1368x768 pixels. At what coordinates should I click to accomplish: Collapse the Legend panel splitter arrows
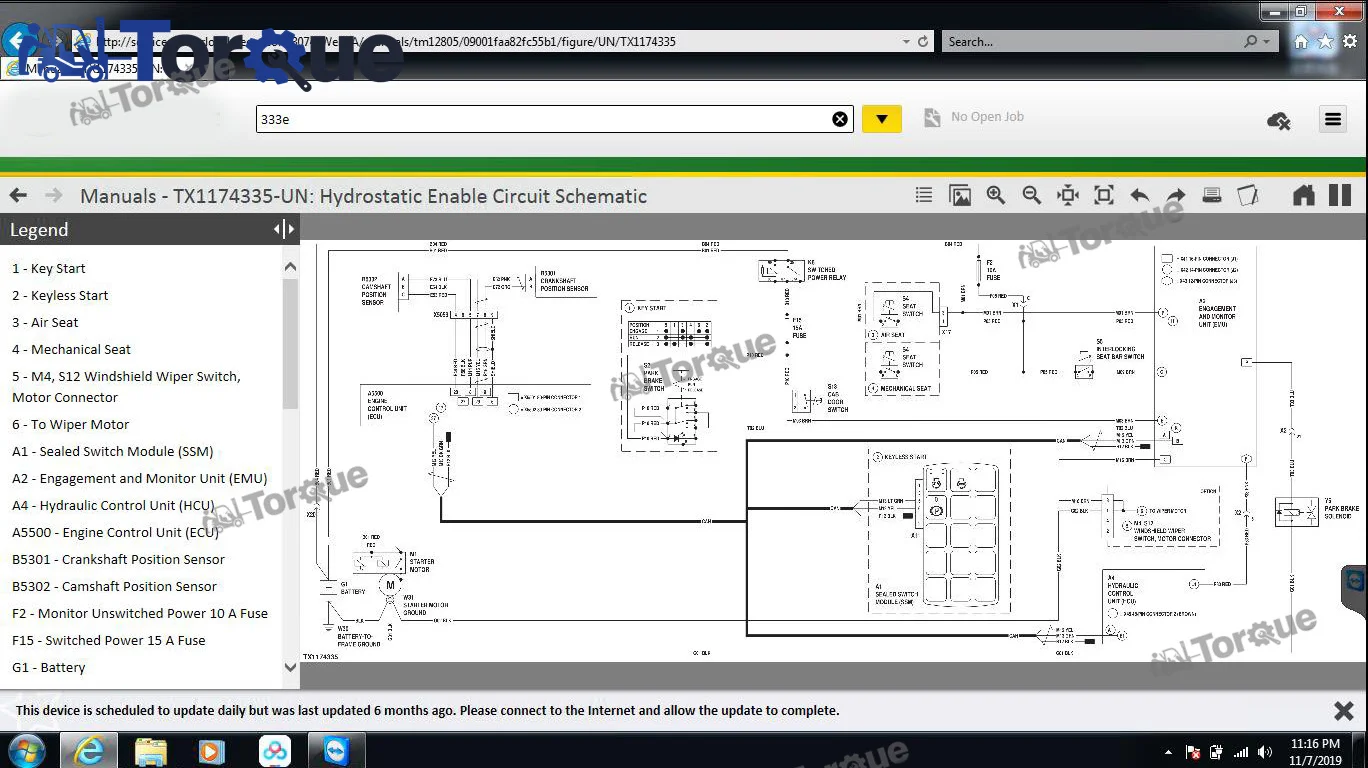284,229
